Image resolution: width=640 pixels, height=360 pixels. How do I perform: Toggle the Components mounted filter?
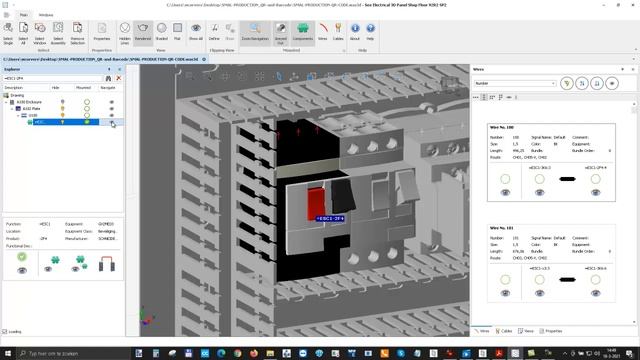pos(302,32)
